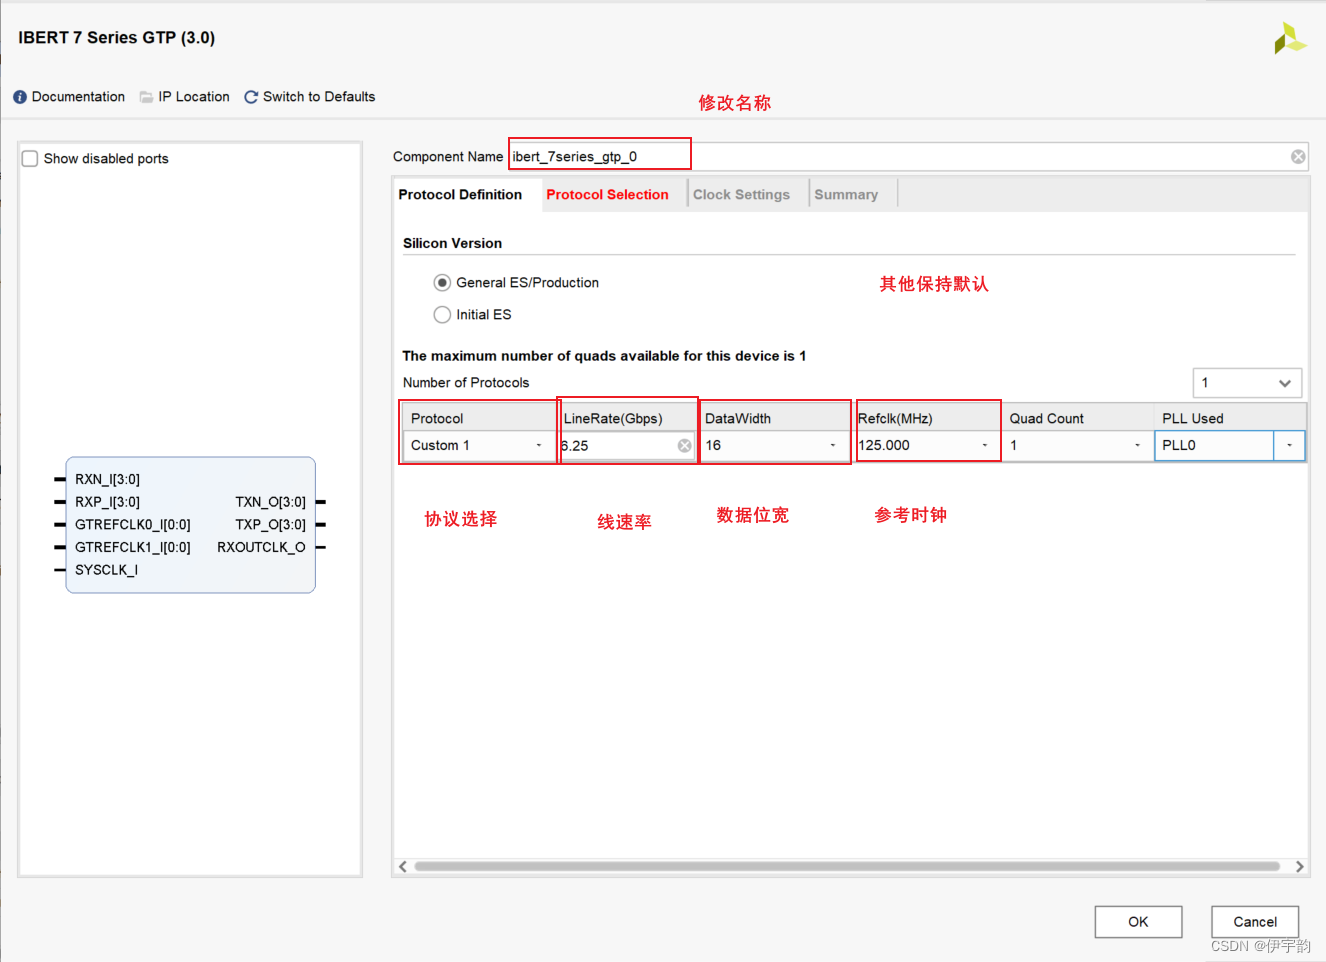Clear the Component Name field

click(x=1298, y=157)
